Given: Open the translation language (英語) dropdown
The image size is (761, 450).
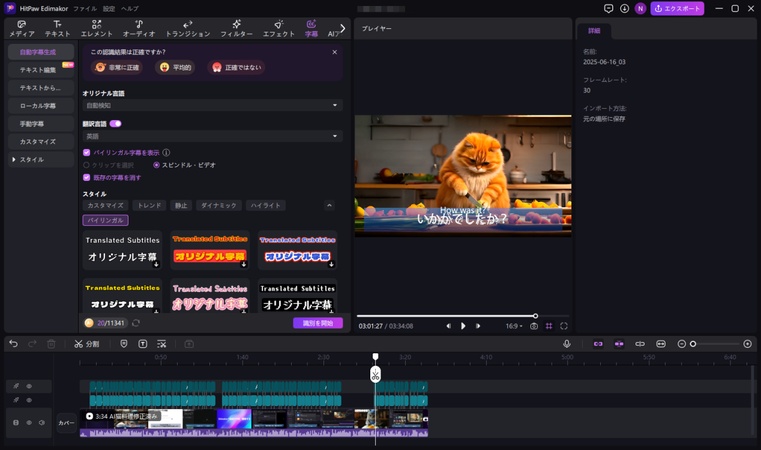Looking at the screenshot, I should point(212,136).
